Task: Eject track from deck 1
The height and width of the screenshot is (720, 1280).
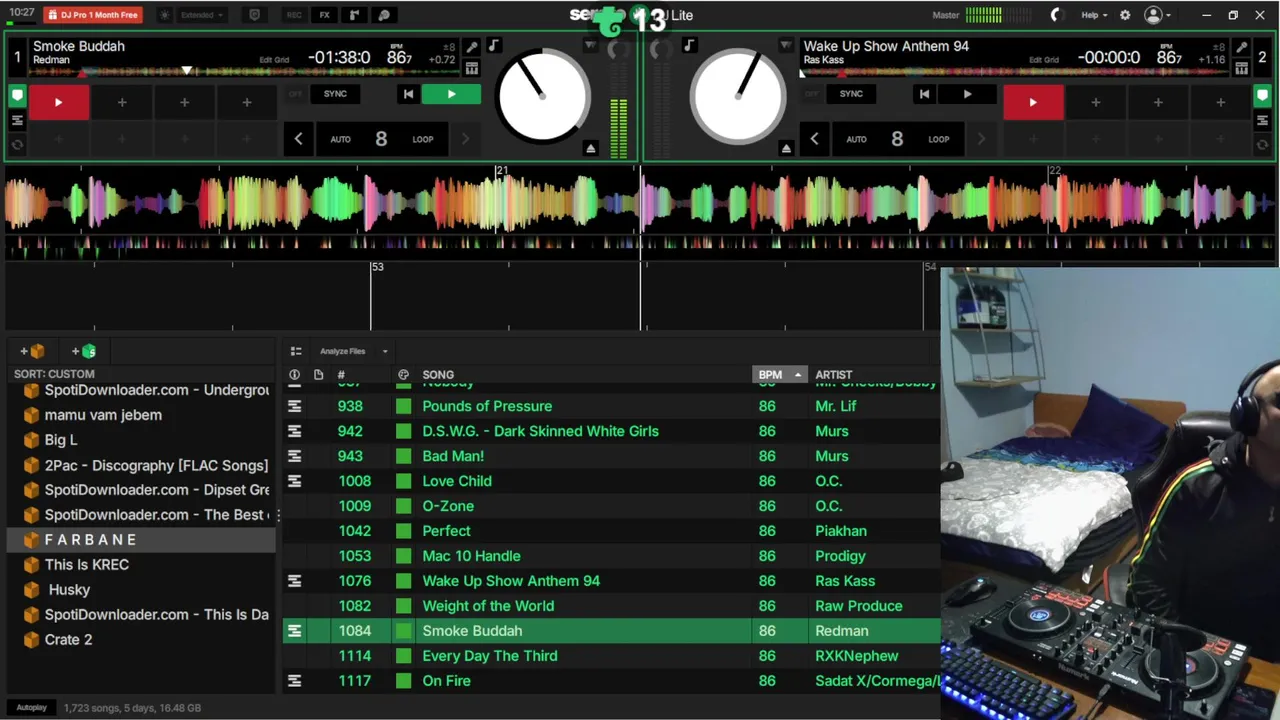Action: pos(590,148)
